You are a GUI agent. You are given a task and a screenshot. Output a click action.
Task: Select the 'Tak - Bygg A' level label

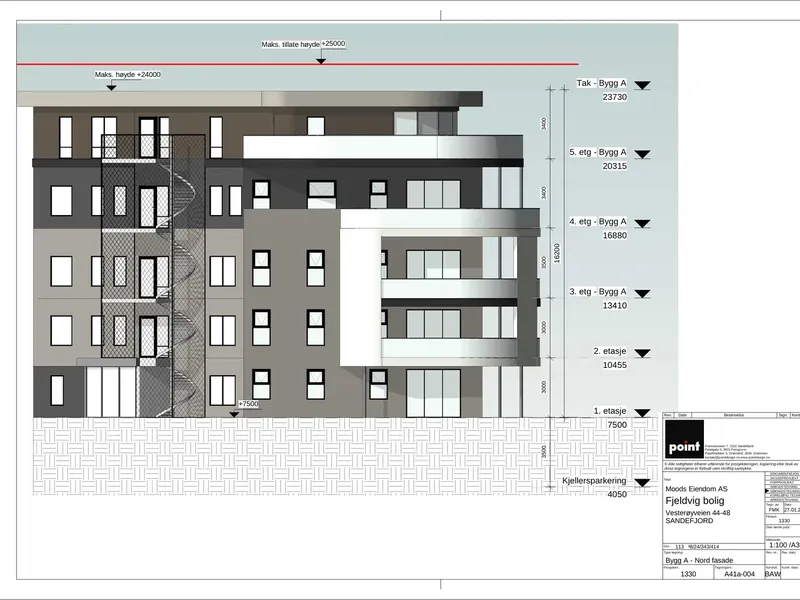tap(602, 83)
